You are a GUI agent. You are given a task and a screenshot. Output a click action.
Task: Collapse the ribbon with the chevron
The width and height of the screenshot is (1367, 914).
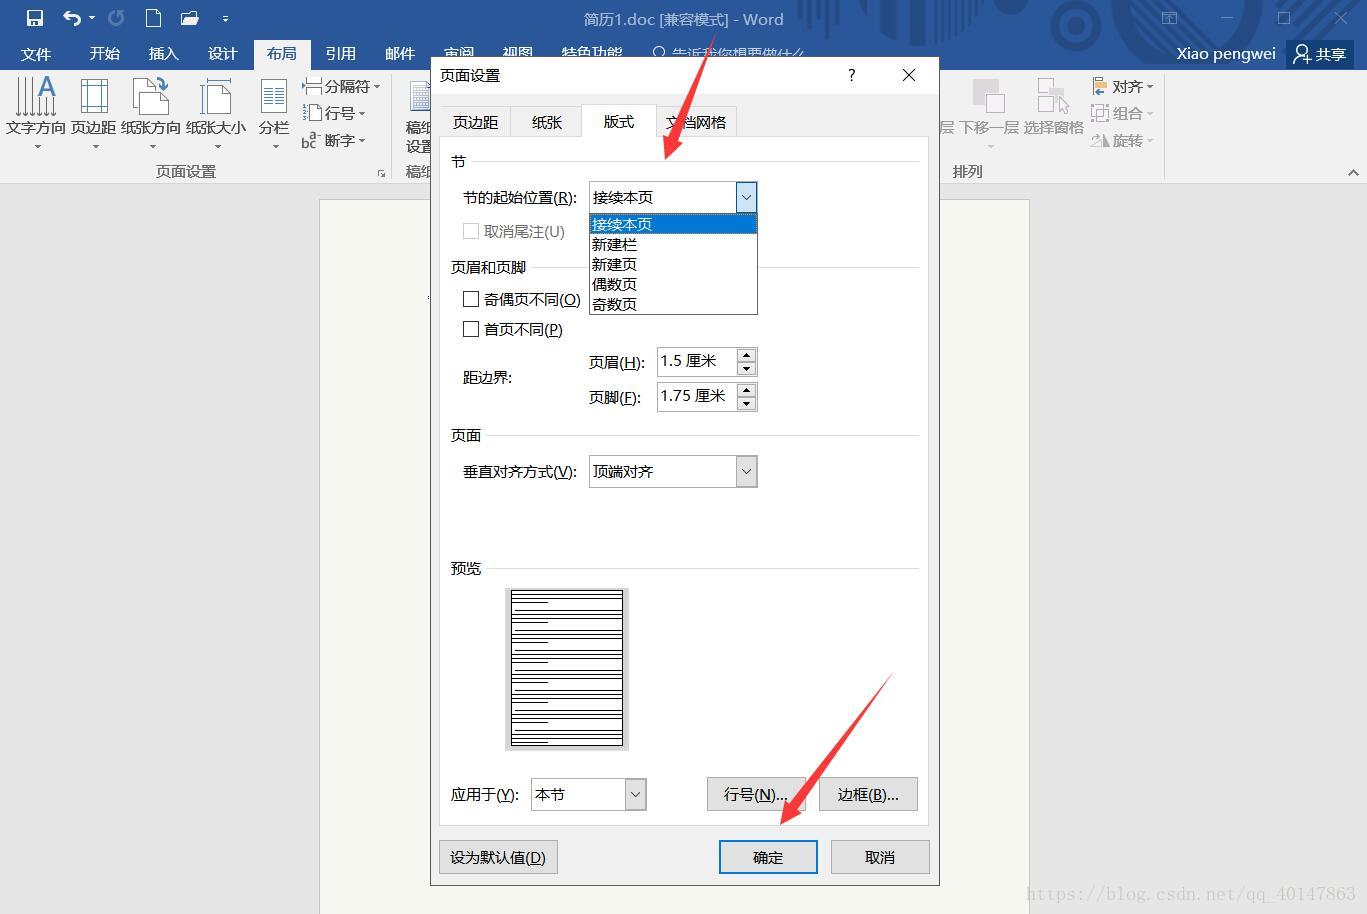[x=1353, y=172]
